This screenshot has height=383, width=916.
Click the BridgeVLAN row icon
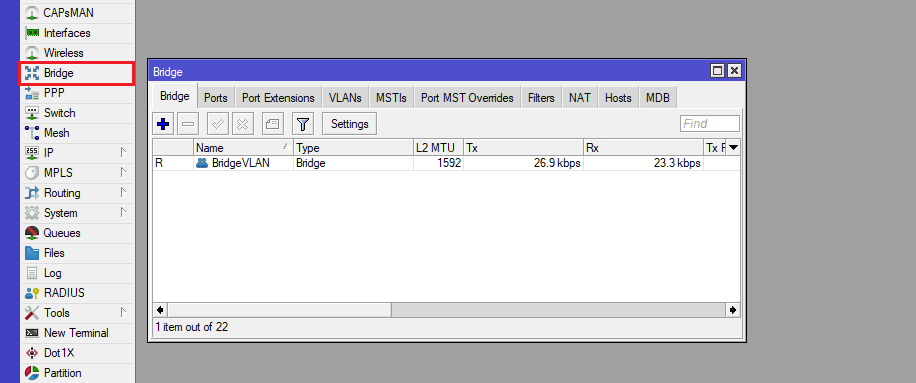pos(202,163)
